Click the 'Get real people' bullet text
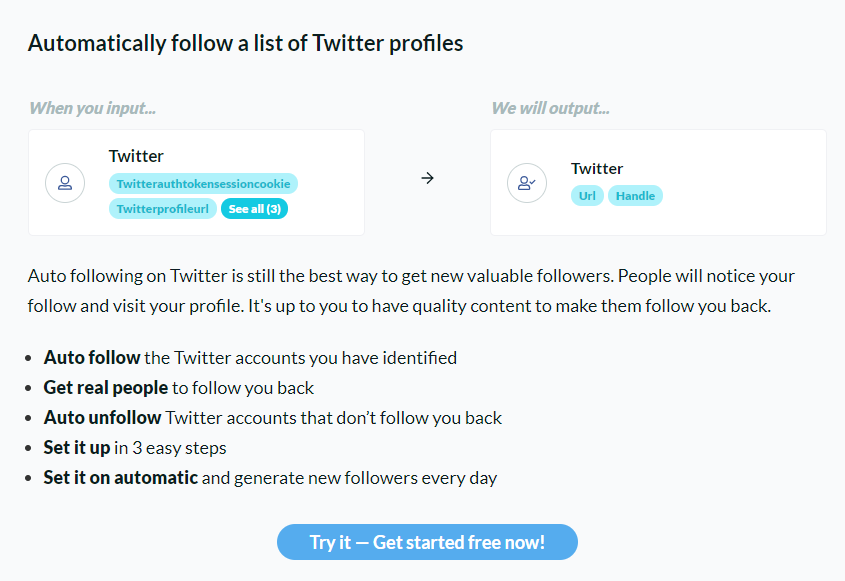This screenshot has height=581, width=845. pyautogui.click(x=106, y=388)
